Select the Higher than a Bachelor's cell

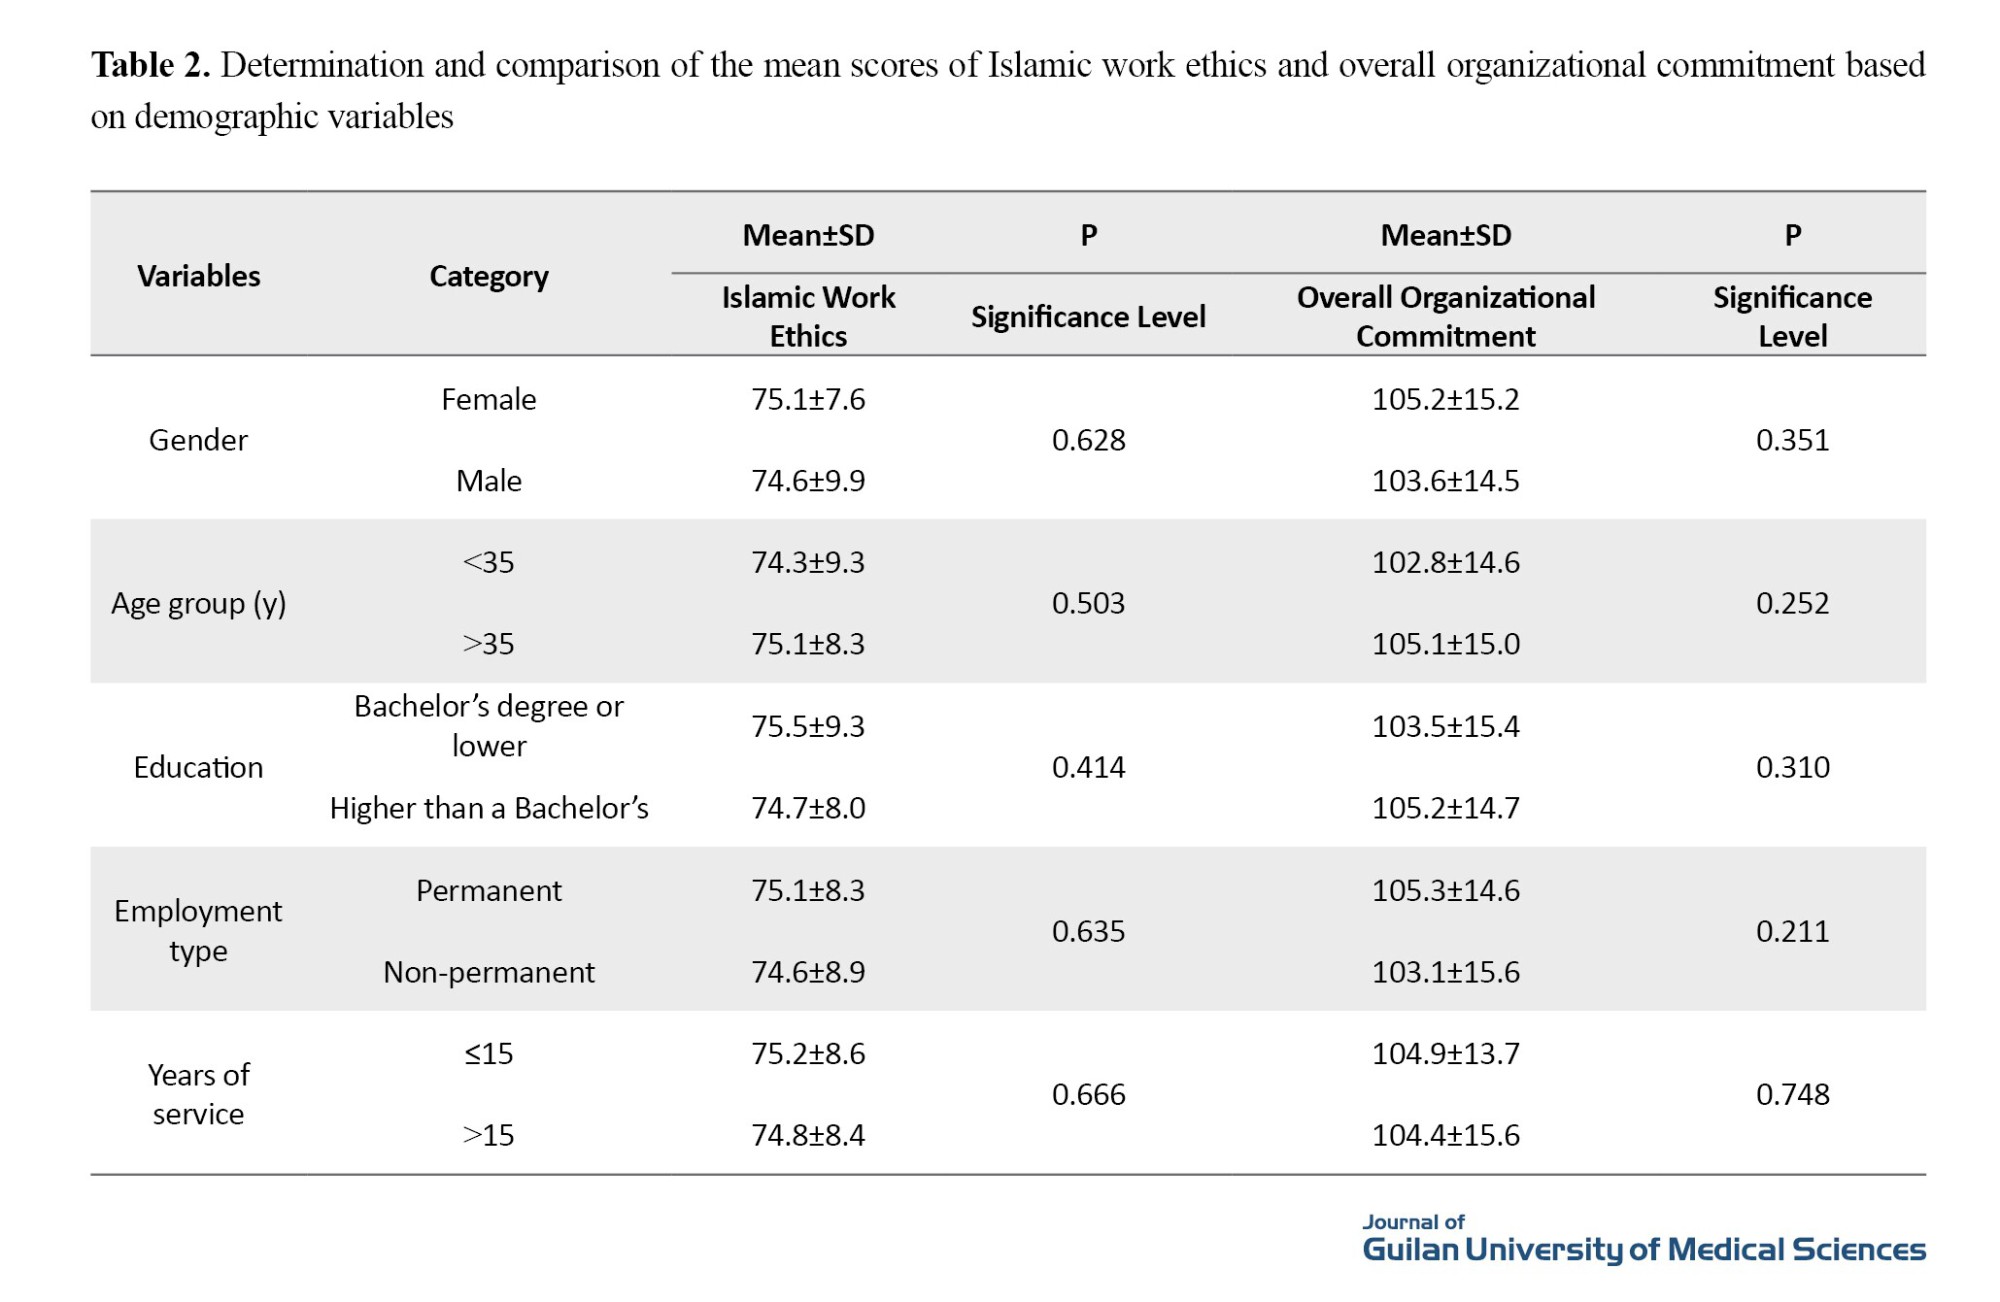[x=489, y=808]
